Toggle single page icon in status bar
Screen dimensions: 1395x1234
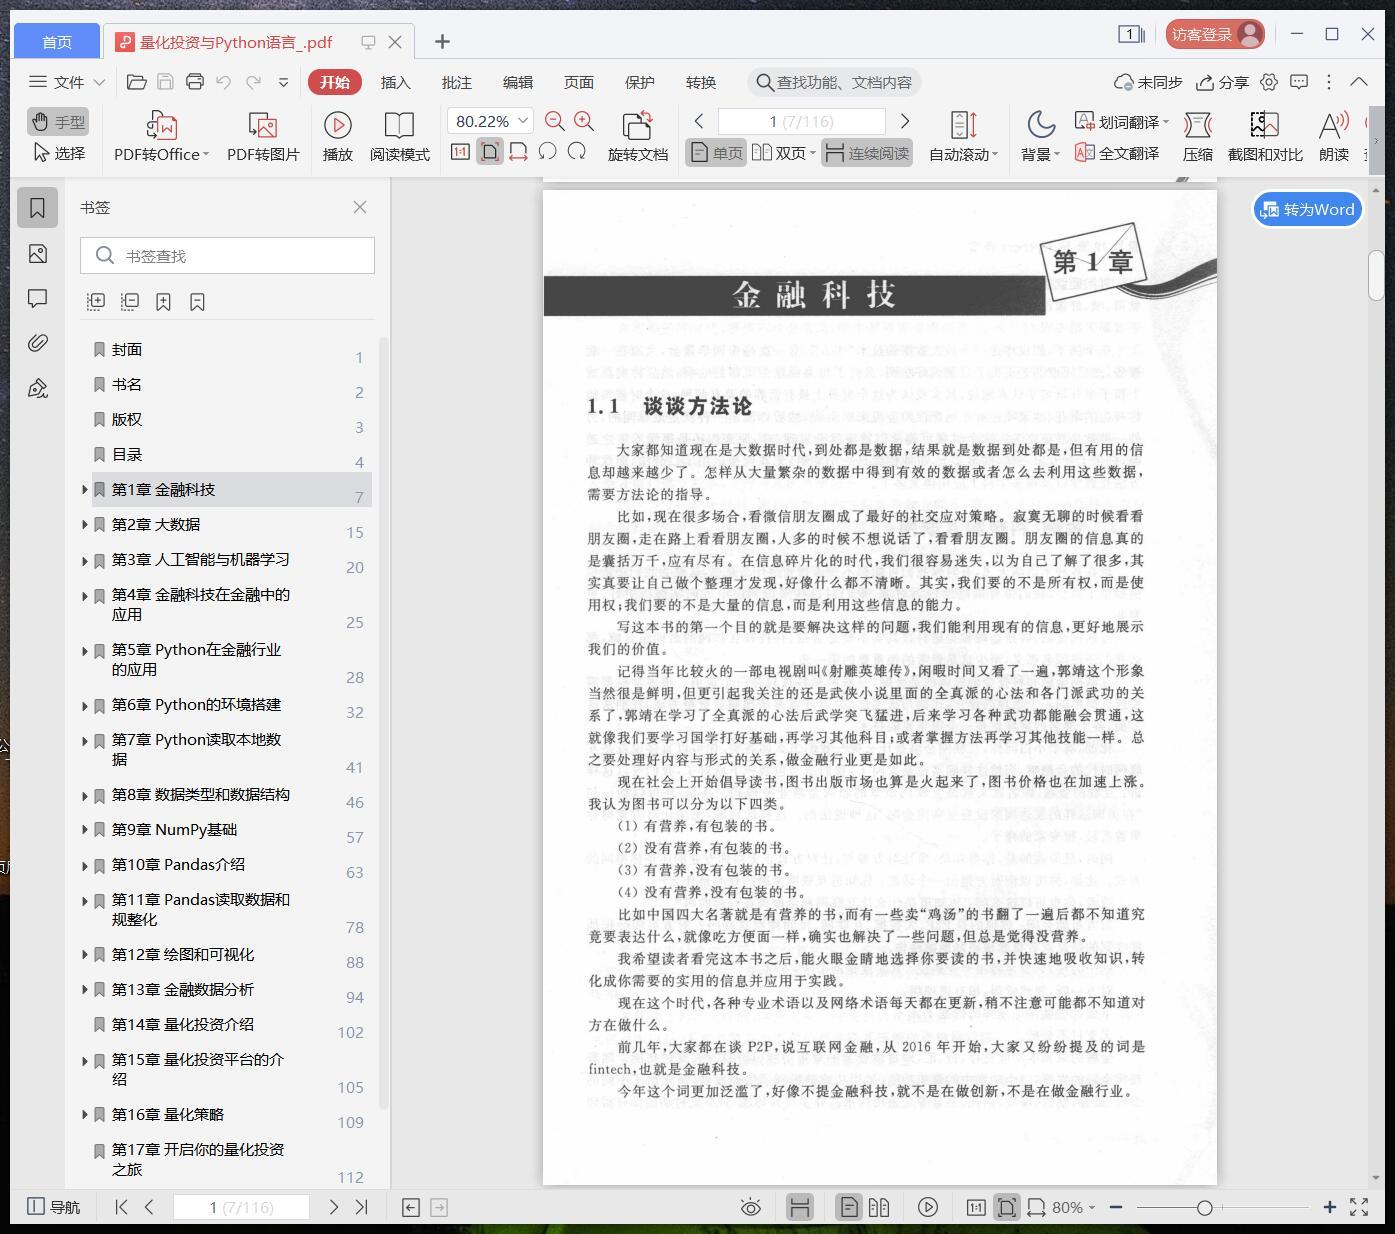(848, 1207)
